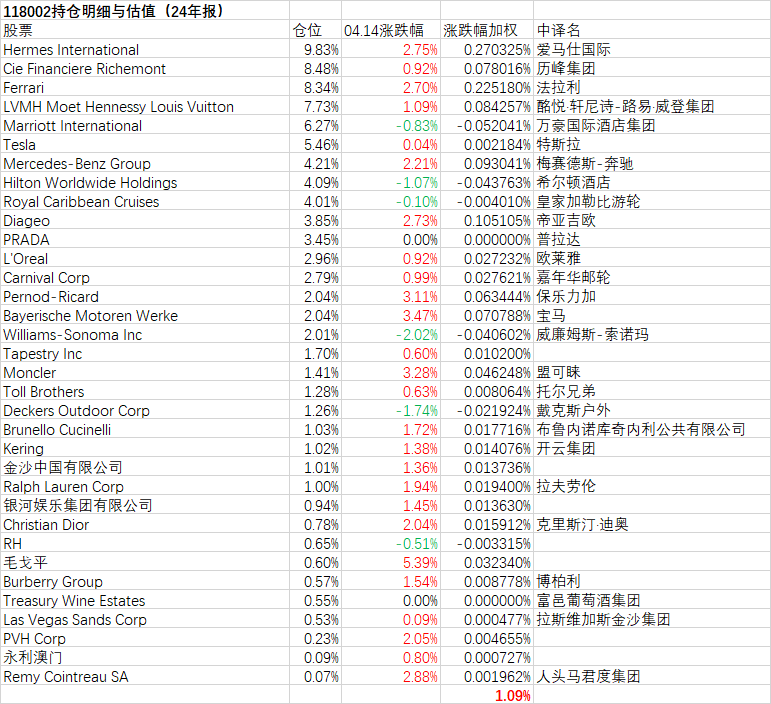771x704 pixels.
Task: Click the 3.47% change cell
Action: coord(391,316)
